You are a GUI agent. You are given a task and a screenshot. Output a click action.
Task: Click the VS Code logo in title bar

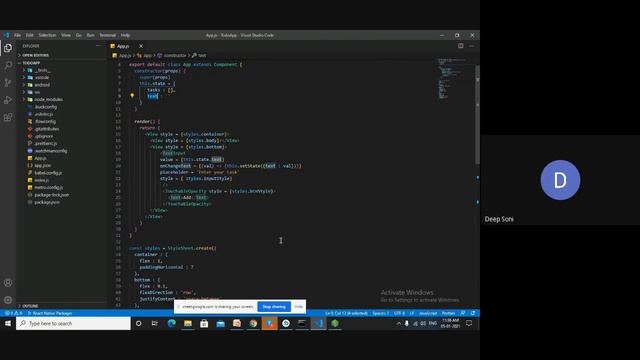[x=6, y=35]
